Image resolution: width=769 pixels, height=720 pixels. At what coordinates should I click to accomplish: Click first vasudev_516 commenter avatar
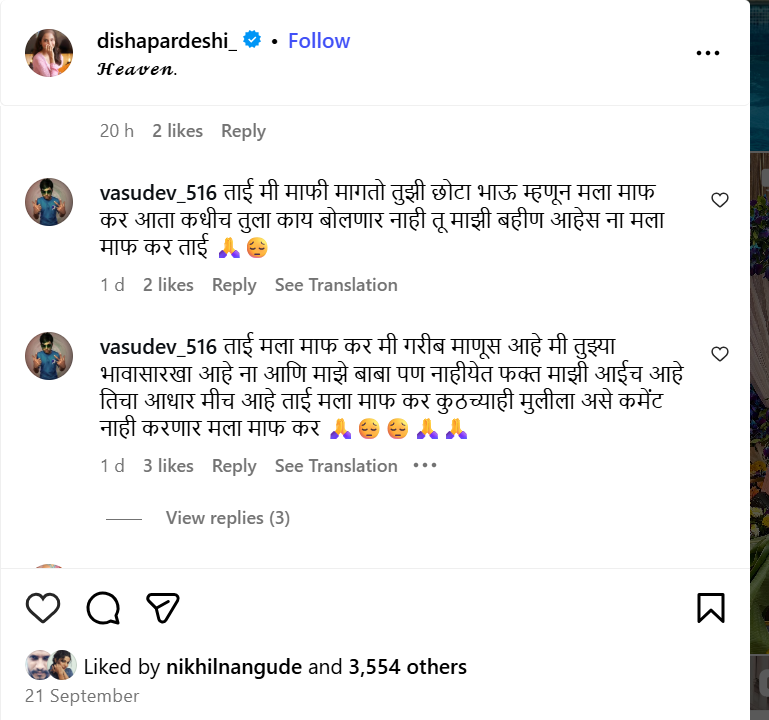[x=49, y=203]
